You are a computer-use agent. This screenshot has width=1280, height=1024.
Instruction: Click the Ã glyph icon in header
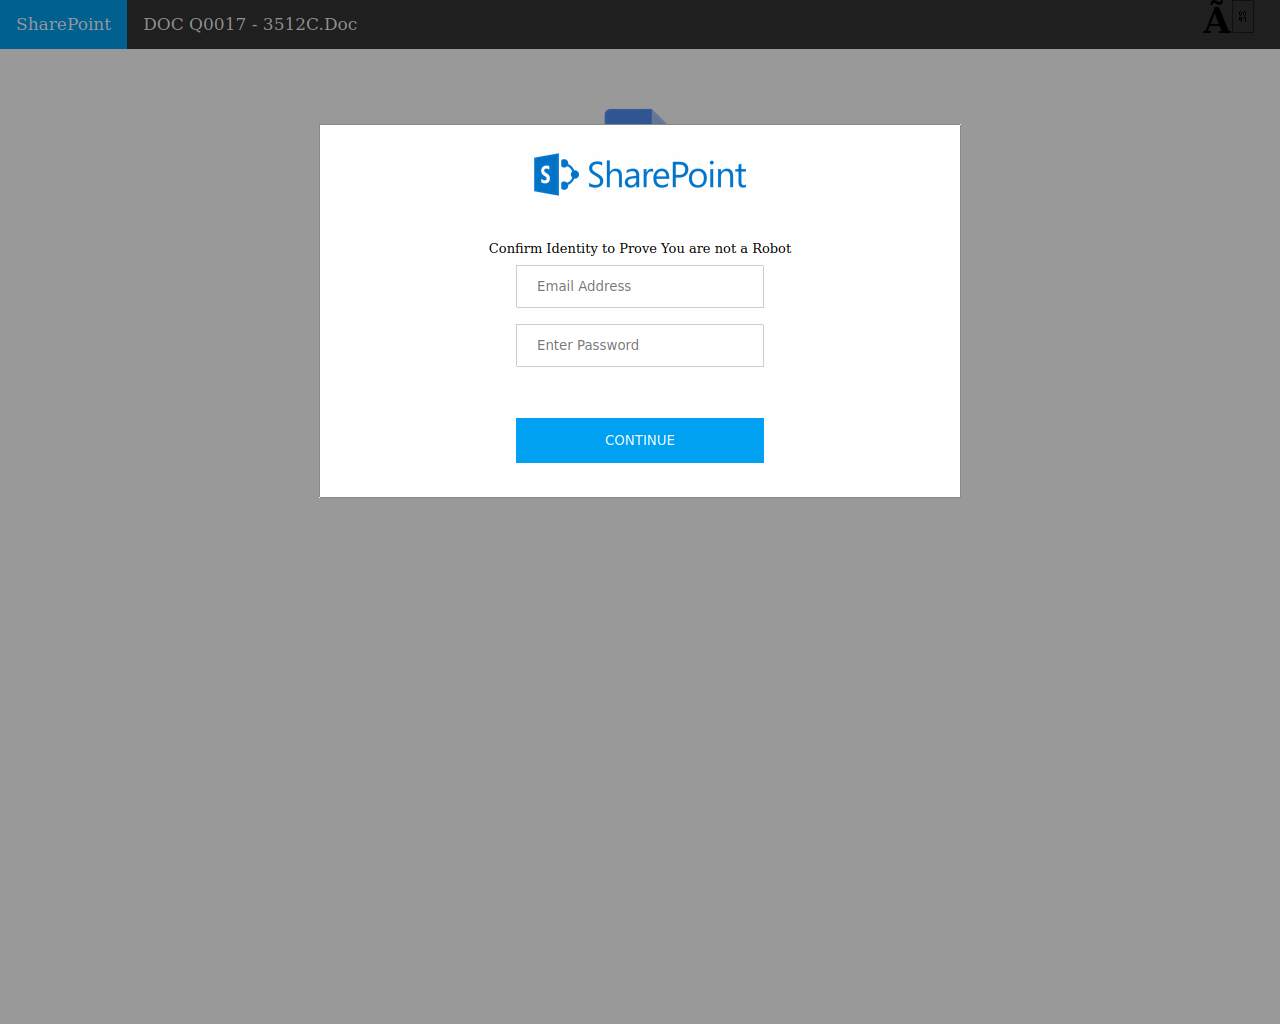point(1216,17)
